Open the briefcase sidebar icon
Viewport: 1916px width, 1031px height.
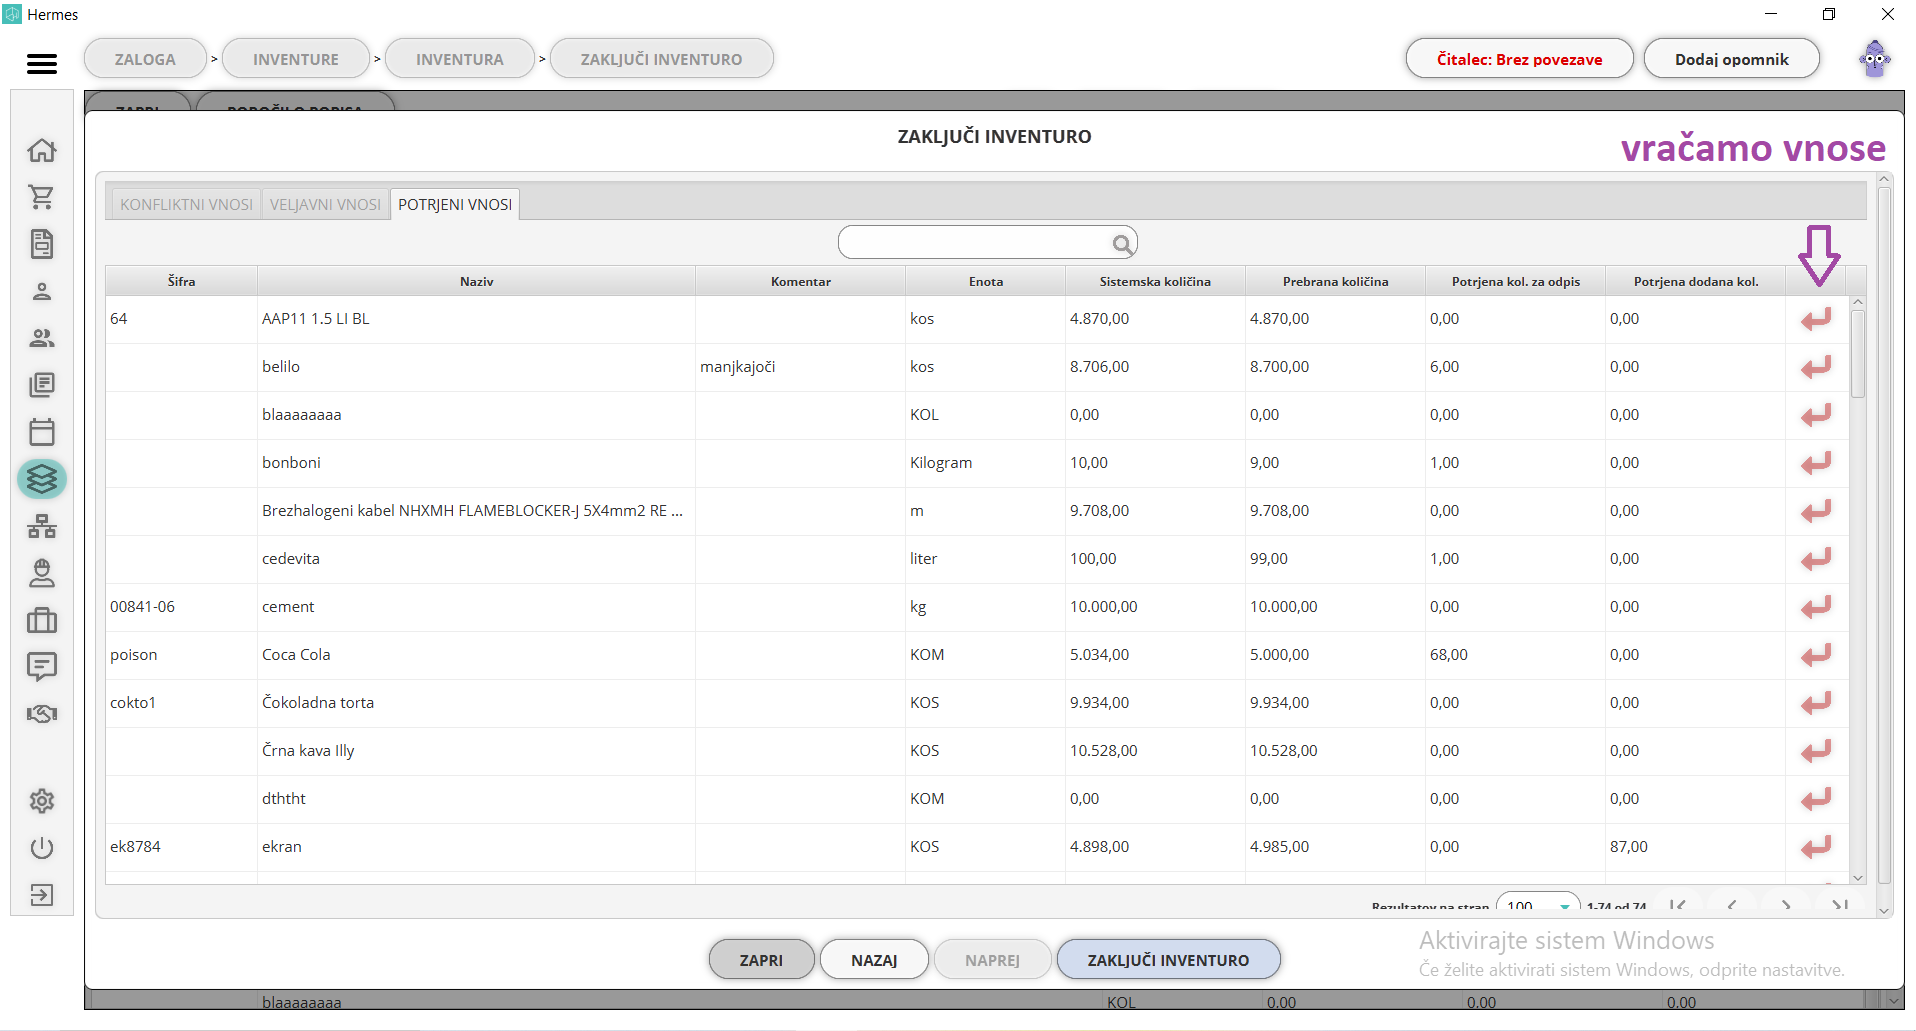pyautogui.click(x=42, y=620)
